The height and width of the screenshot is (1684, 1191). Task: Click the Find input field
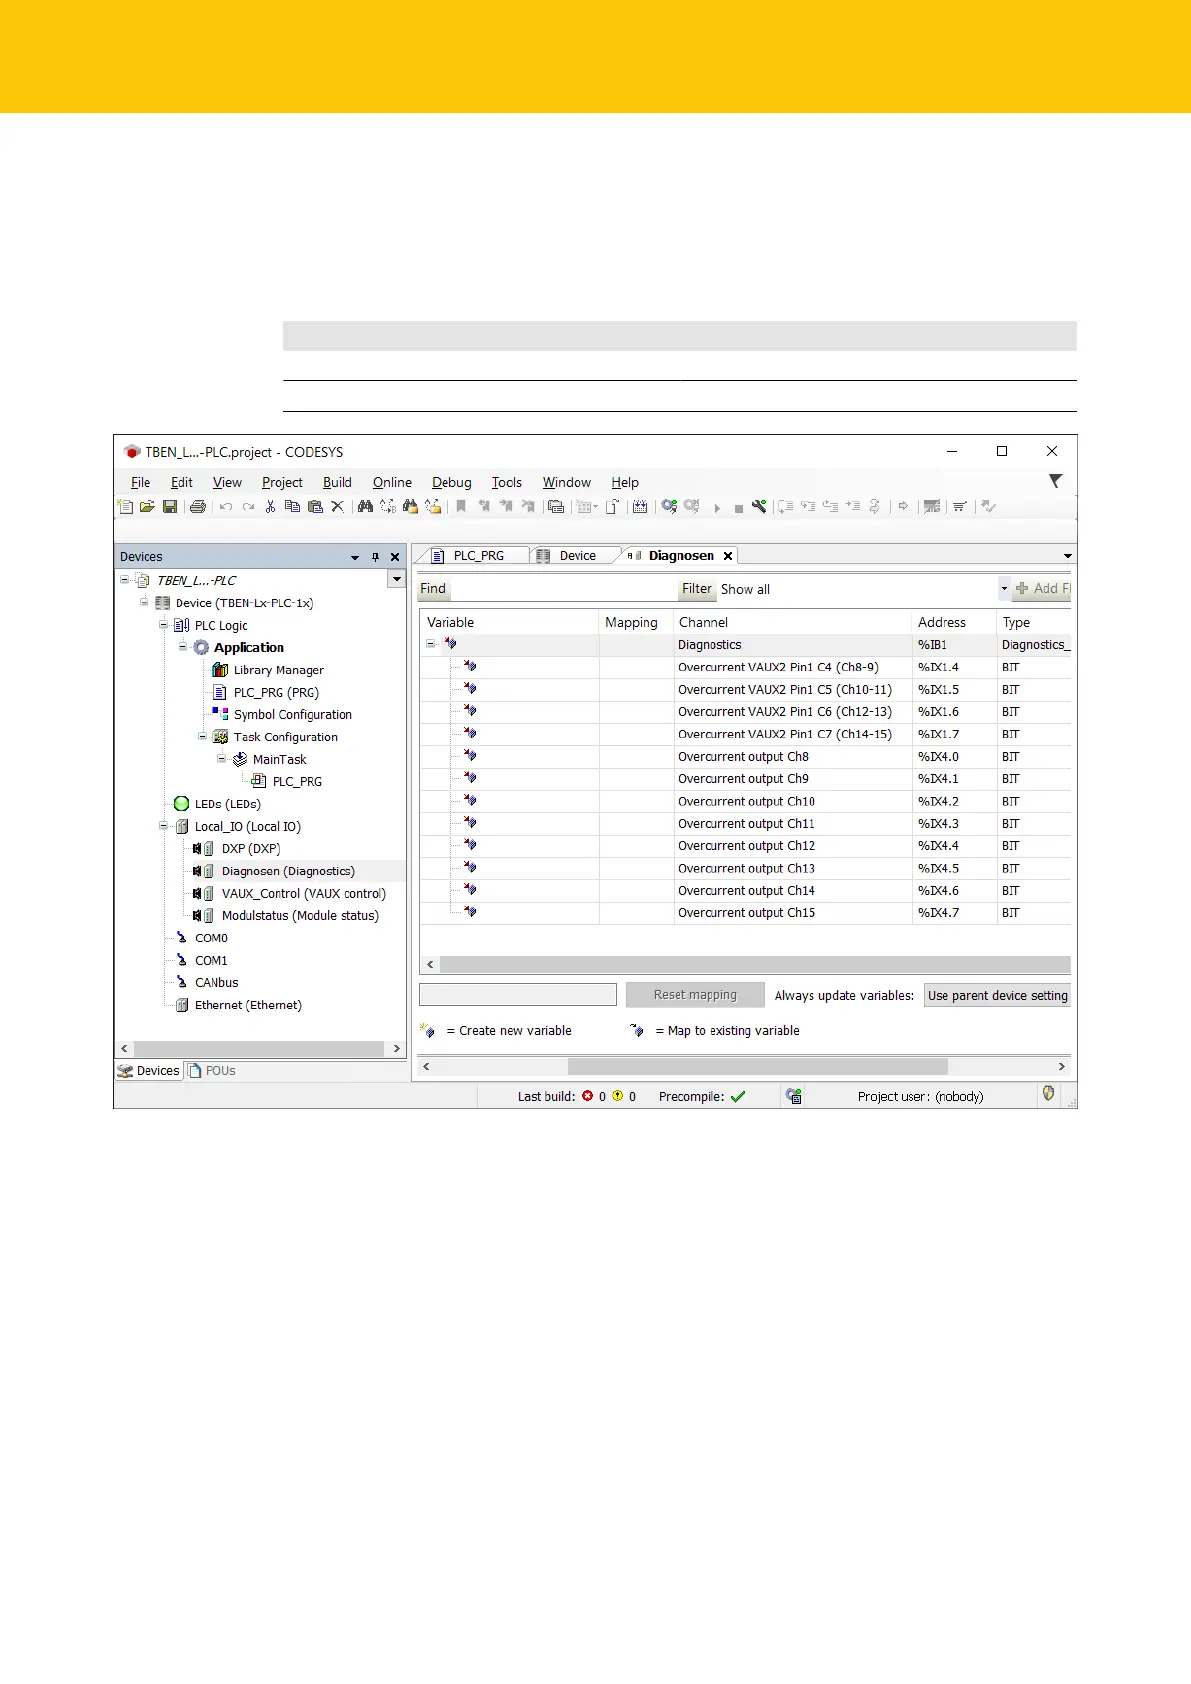coord(563,589)
